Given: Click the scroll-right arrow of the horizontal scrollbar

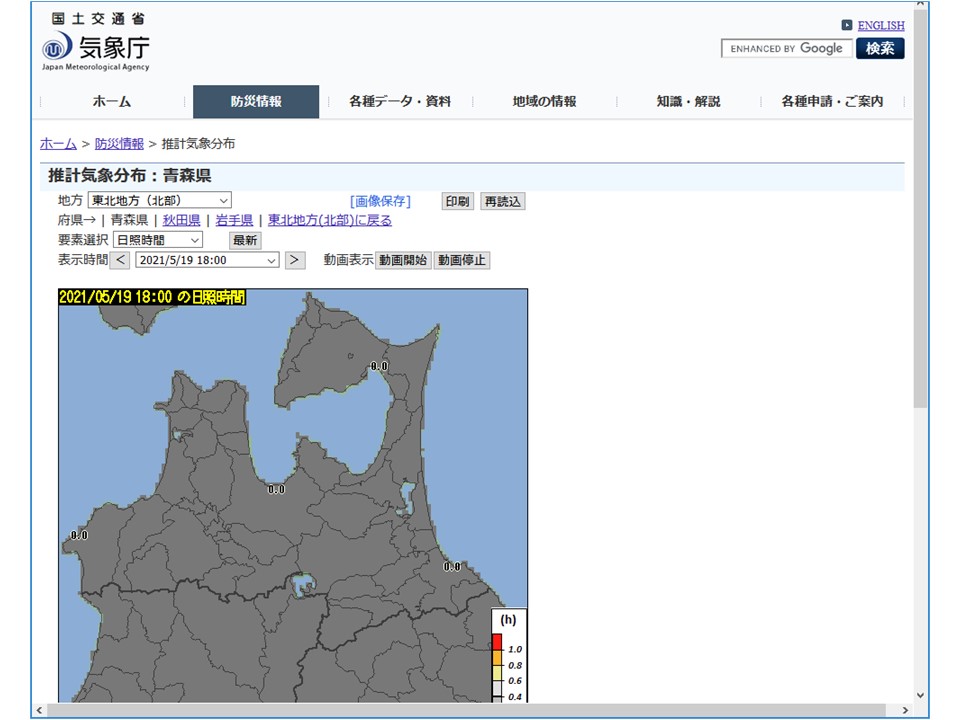Looking at the screenshot, I should (x=905, y=710).
